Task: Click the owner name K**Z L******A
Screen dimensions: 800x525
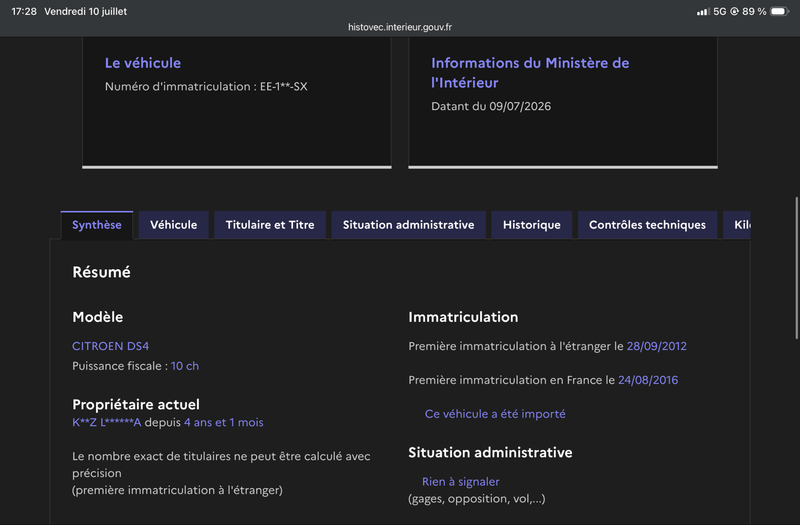Action: click(106, 422)
